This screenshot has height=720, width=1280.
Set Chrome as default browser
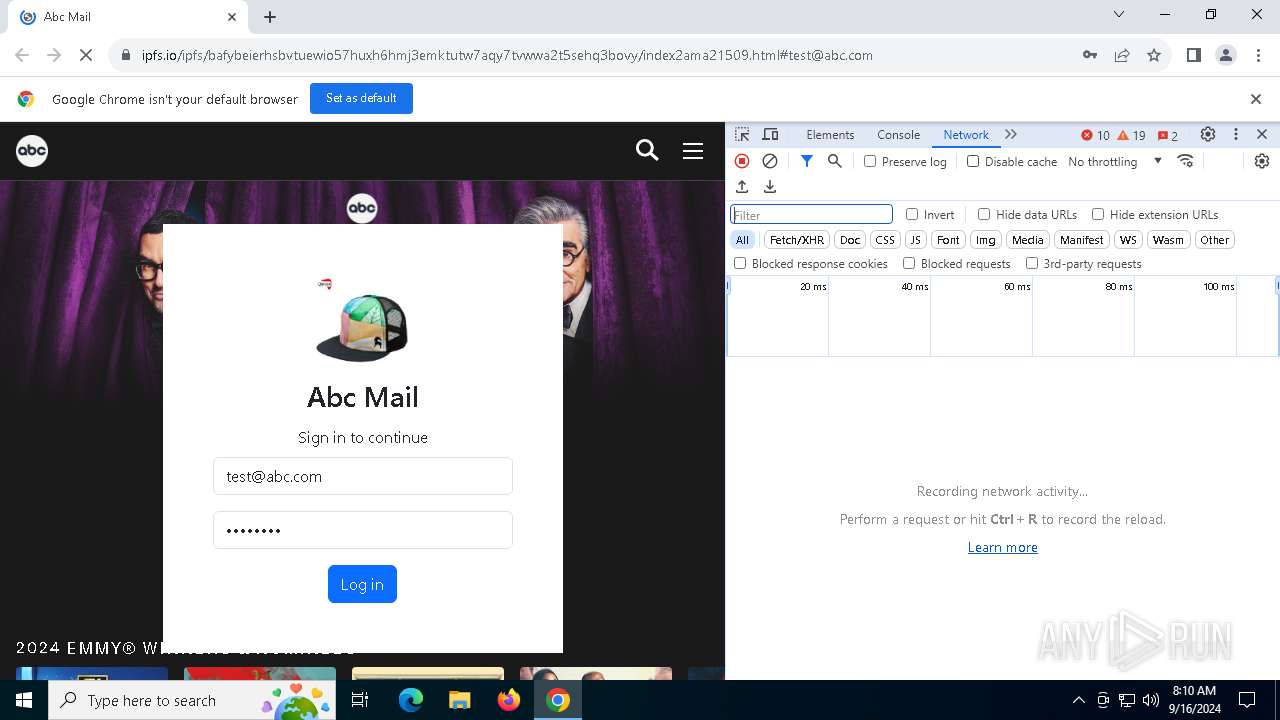pyautogui.click(x=361, y=98)
